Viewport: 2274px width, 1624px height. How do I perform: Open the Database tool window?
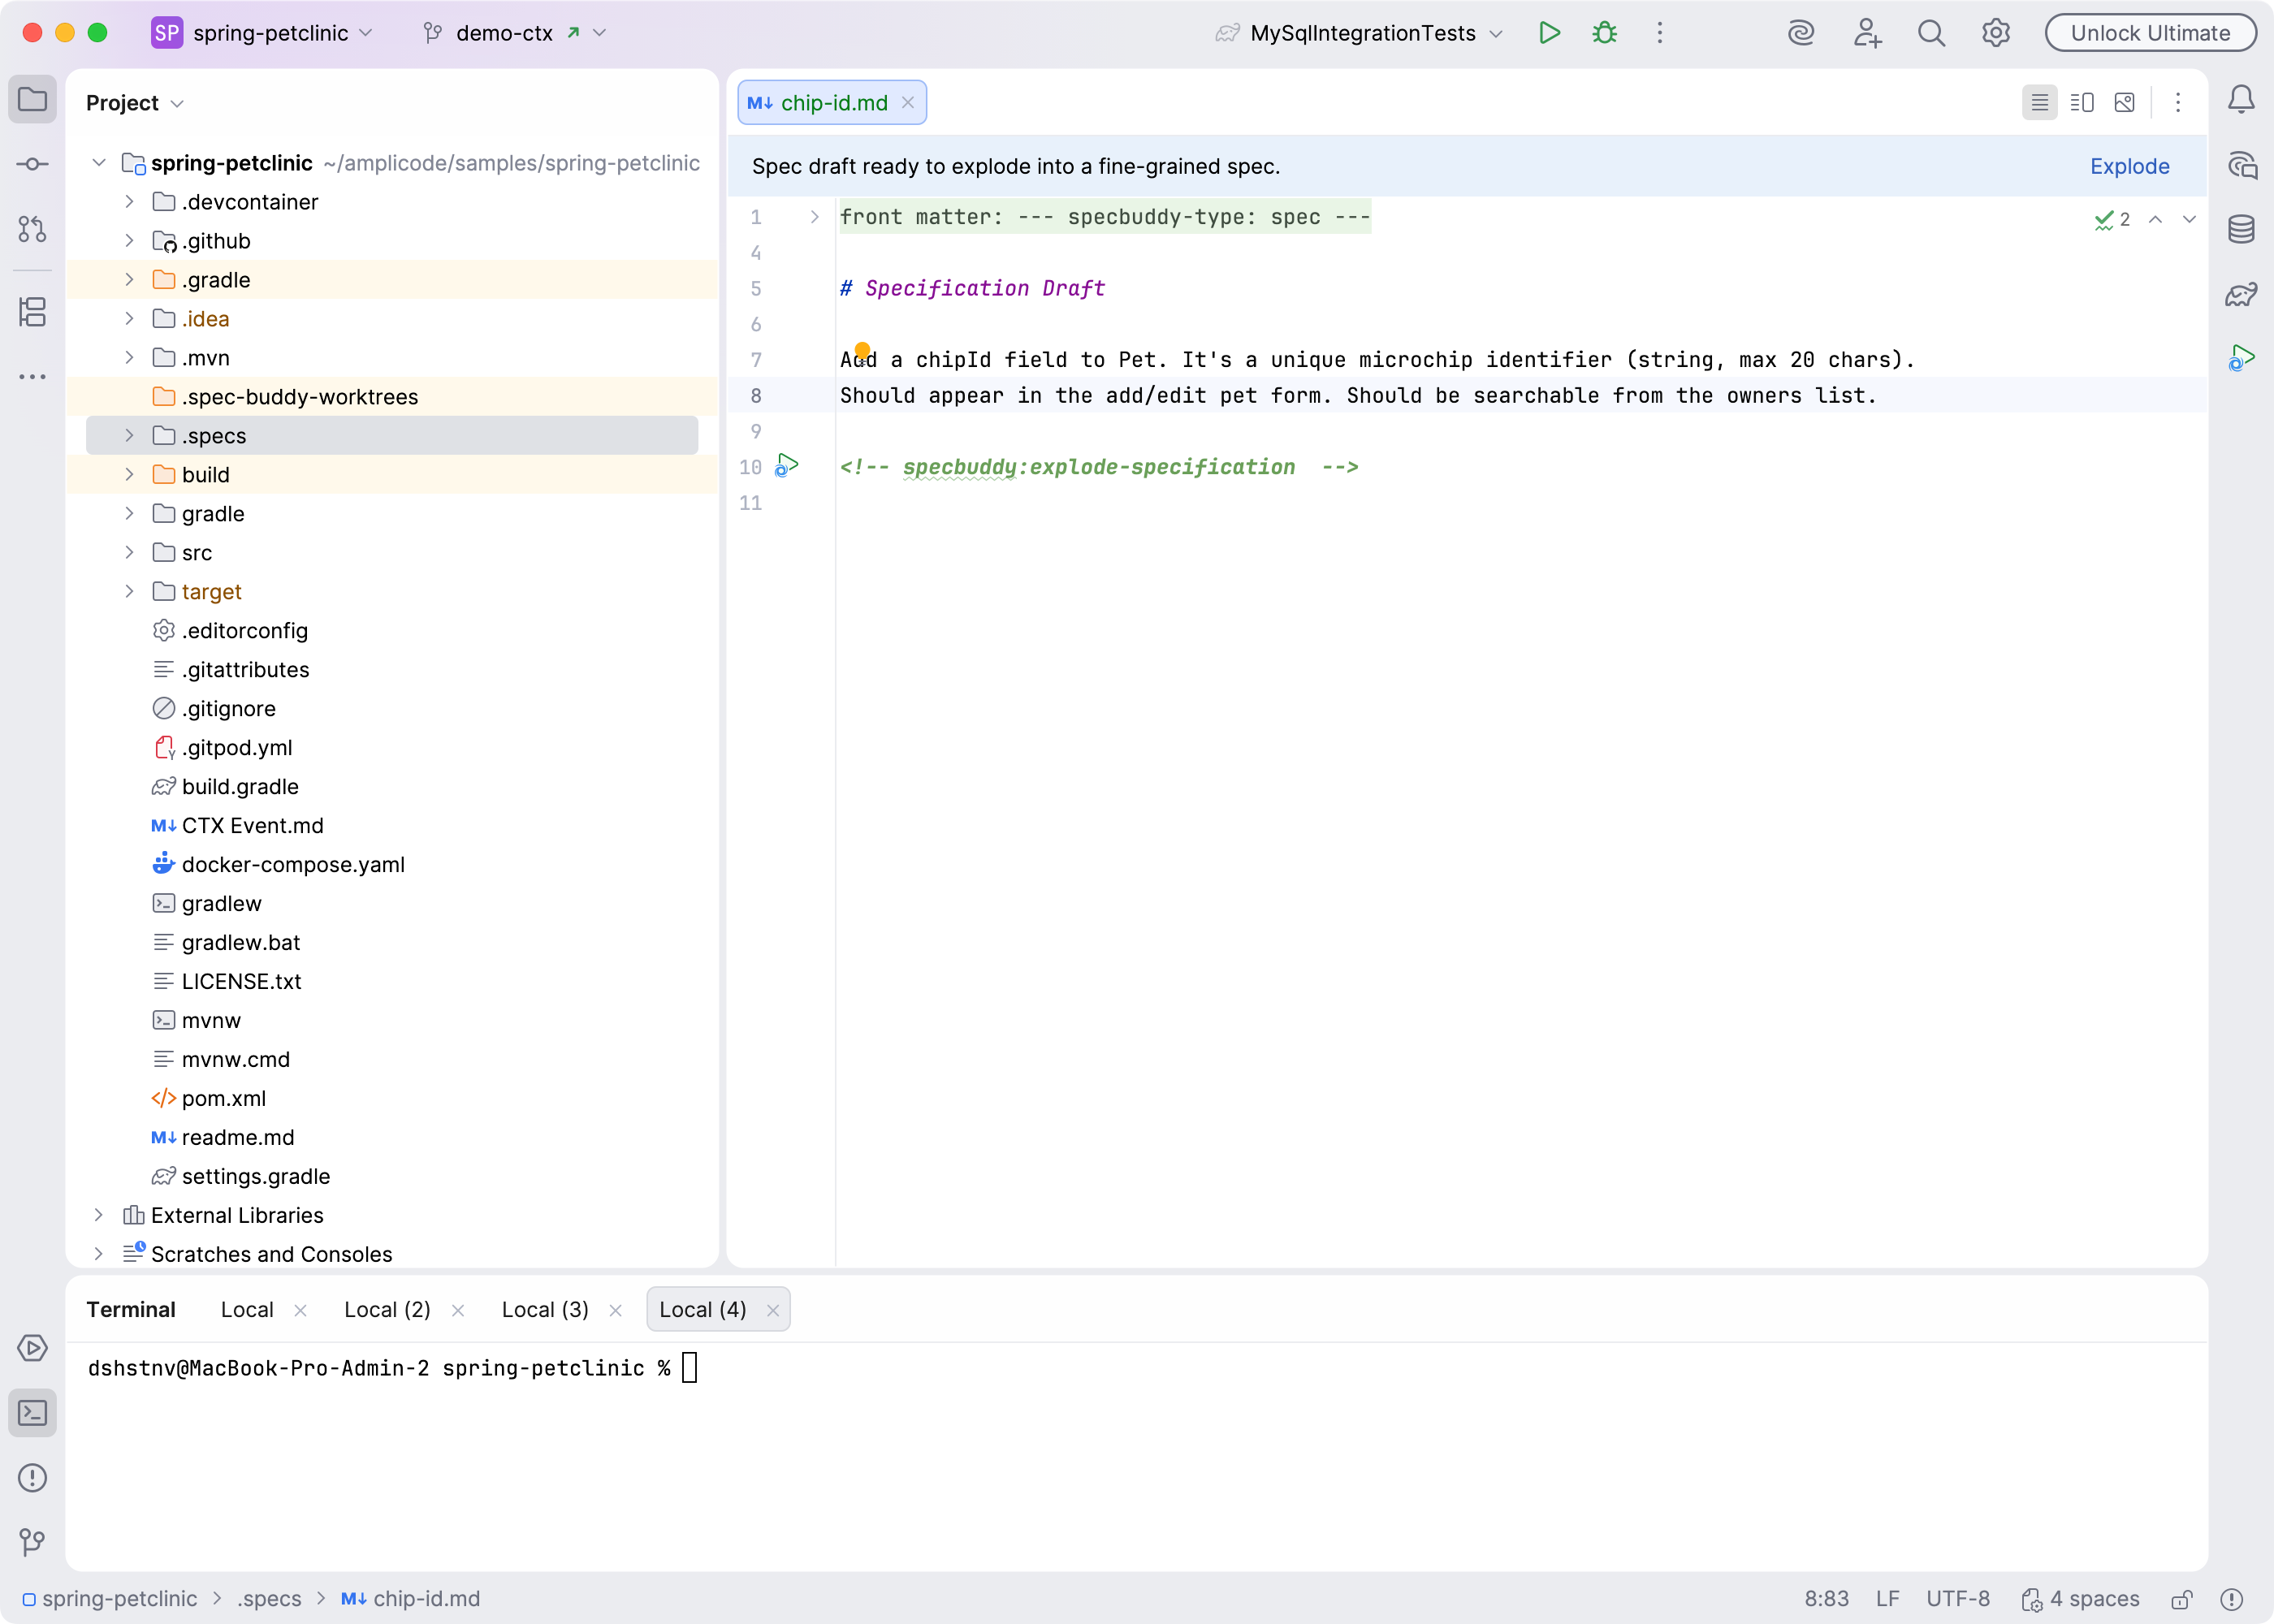coord(2241,229)
